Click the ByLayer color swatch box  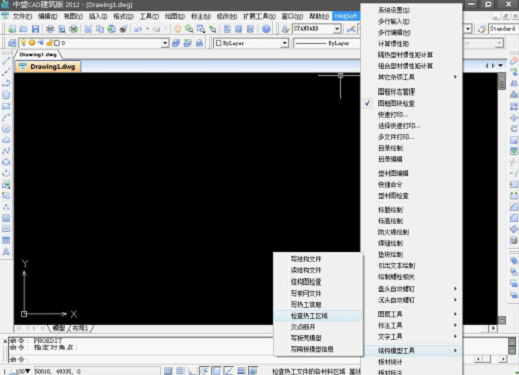tap(219, 43)
